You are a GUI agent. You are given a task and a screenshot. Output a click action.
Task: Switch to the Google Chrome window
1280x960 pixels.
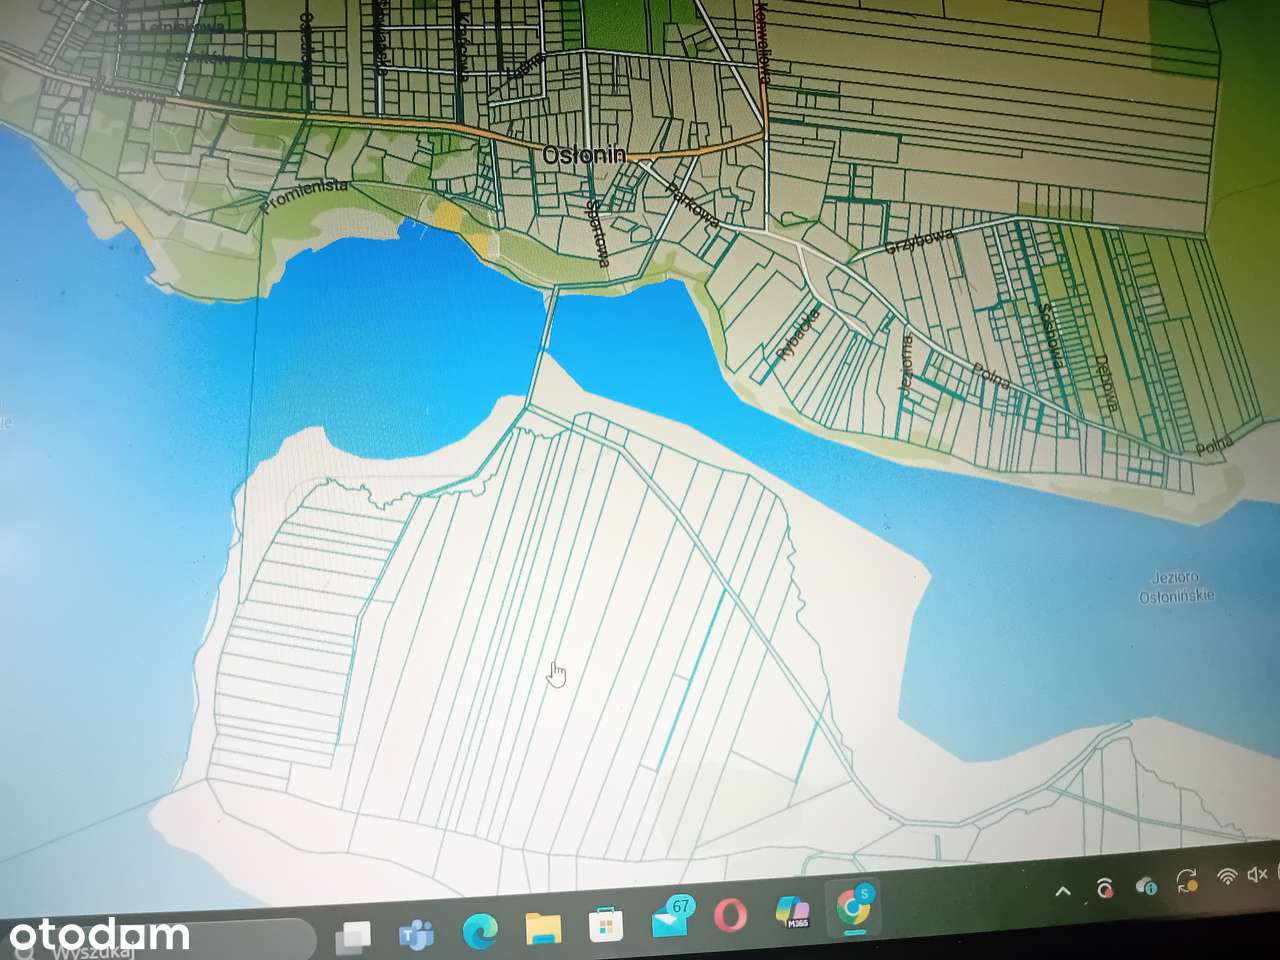[855, 907]
